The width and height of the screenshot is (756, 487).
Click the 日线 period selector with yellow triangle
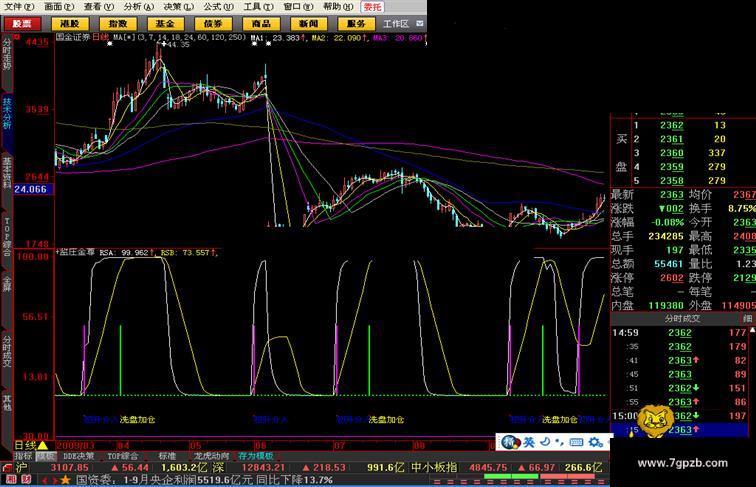coord(31,445)
